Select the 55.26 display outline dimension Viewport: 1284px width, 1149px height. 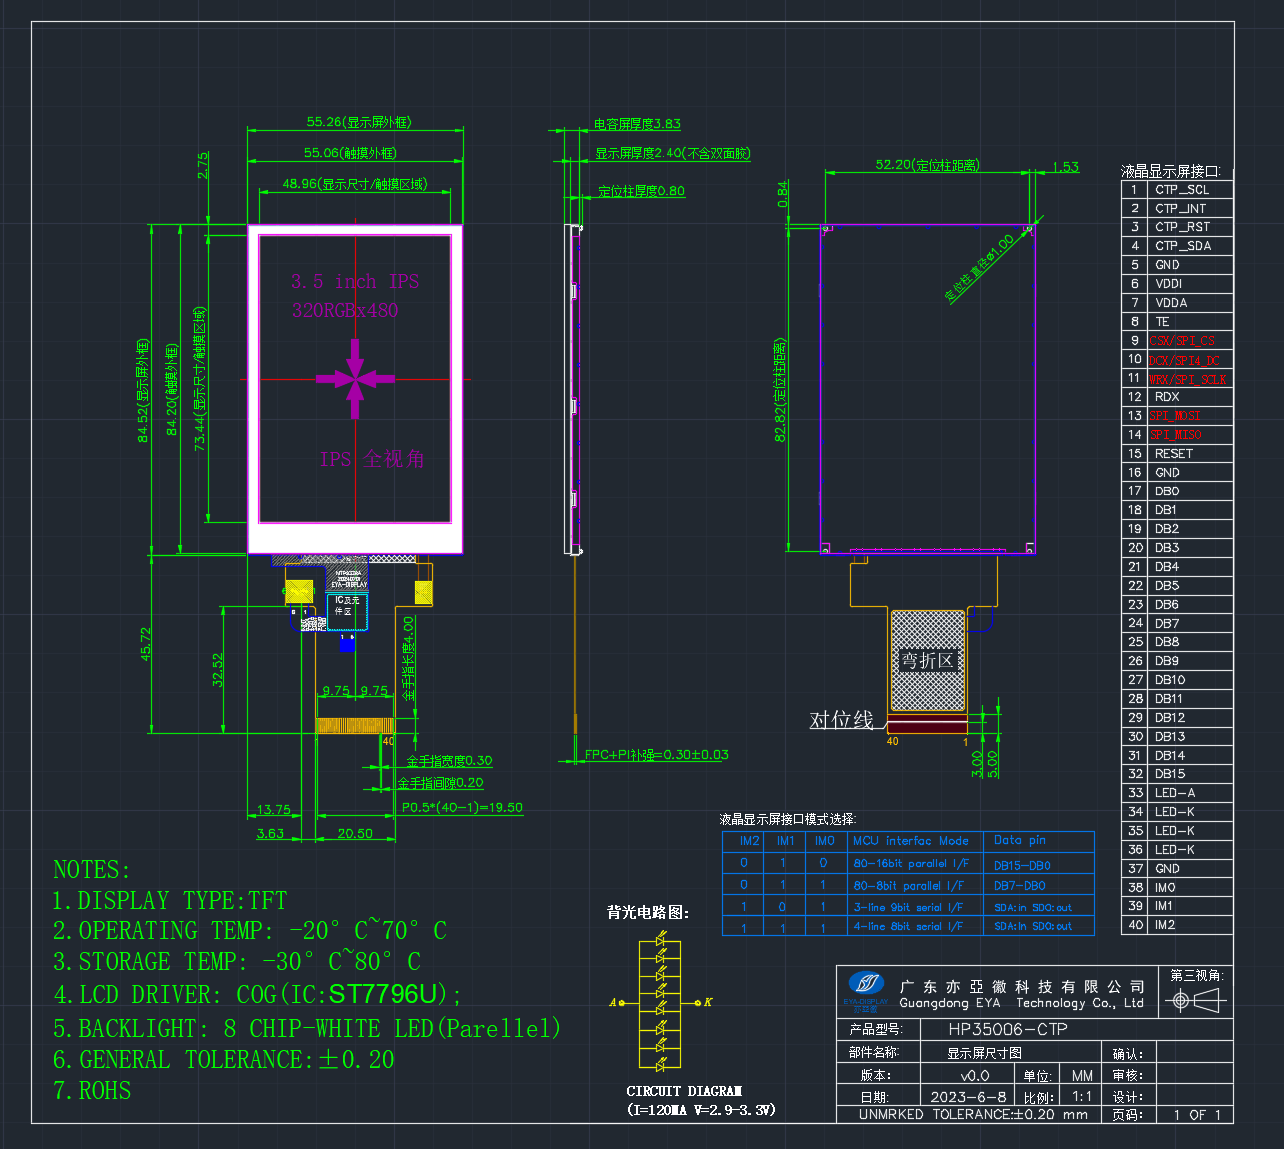pos(359,122)
